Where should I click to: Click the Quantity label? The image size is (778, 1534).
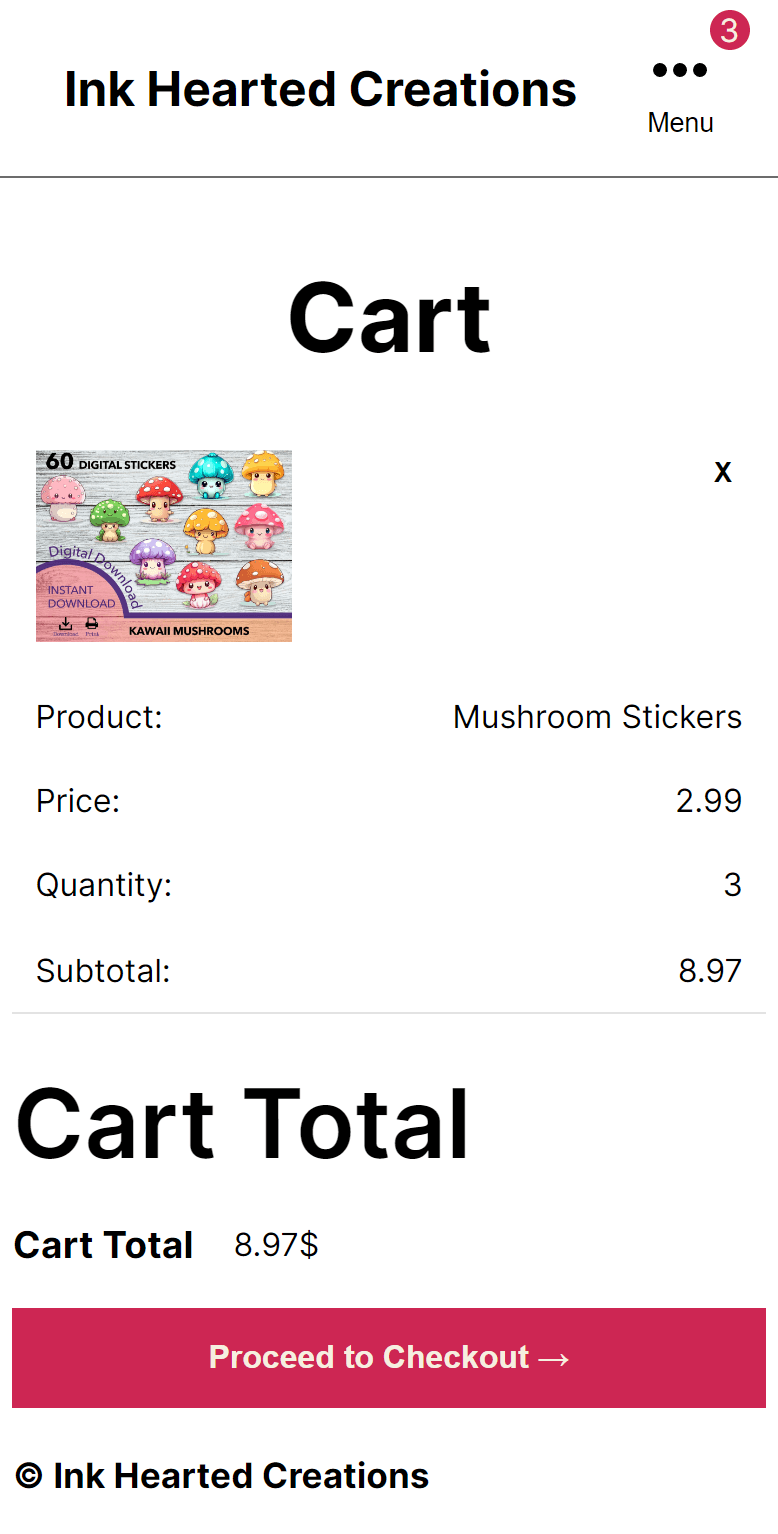(x=103, y=884)
